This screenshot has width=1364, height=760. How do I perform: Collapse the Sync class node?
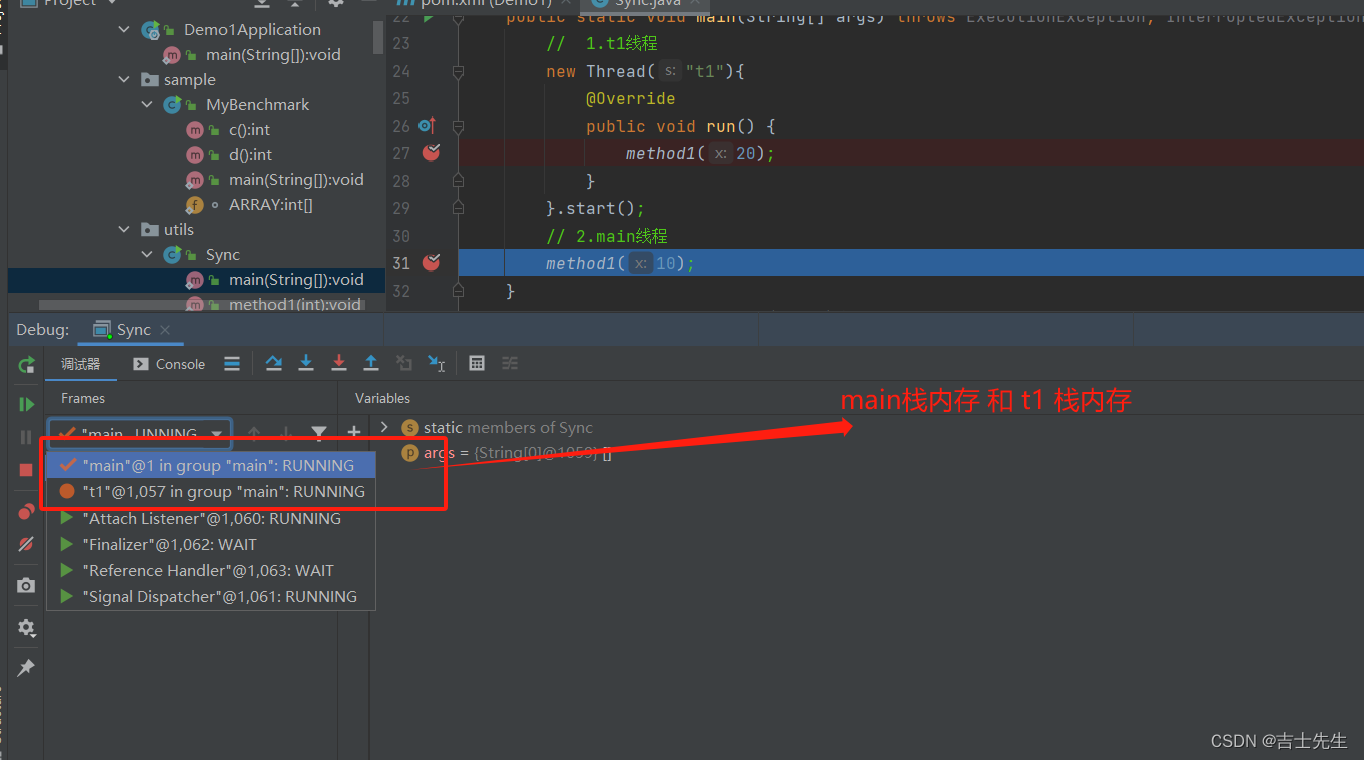147,255
